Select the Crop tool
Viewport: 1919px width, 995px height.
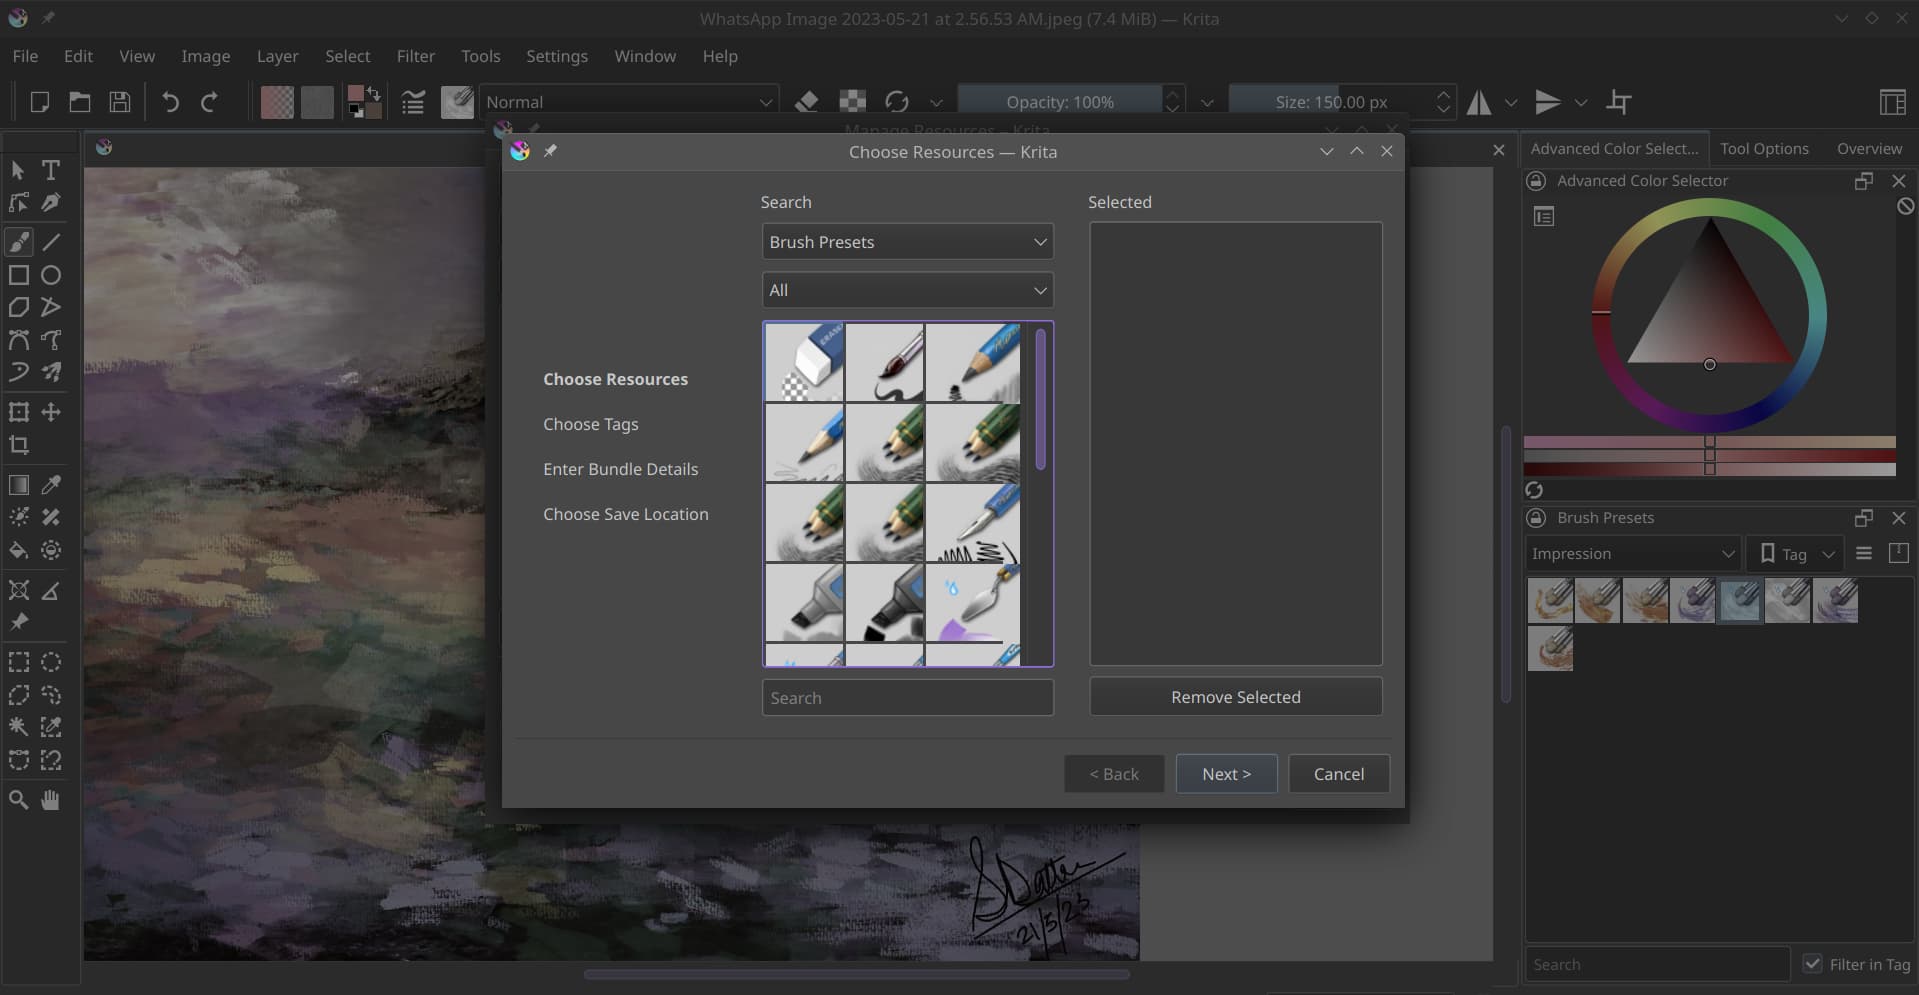pos(19,445)
